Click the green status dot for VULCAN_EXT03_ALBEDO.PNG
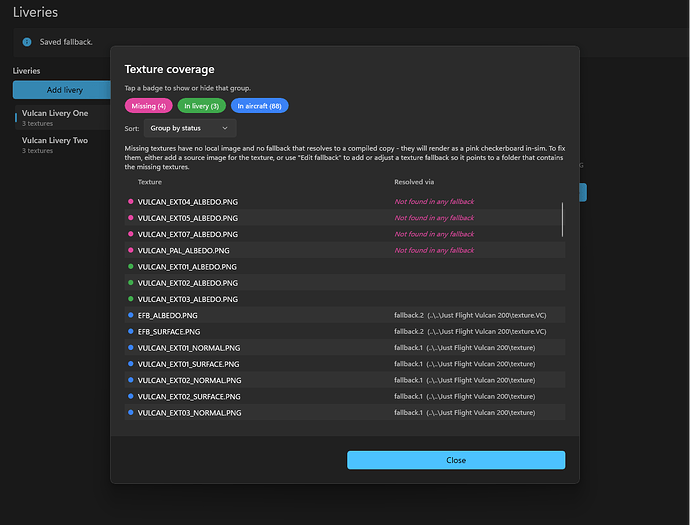 (131, 299)
